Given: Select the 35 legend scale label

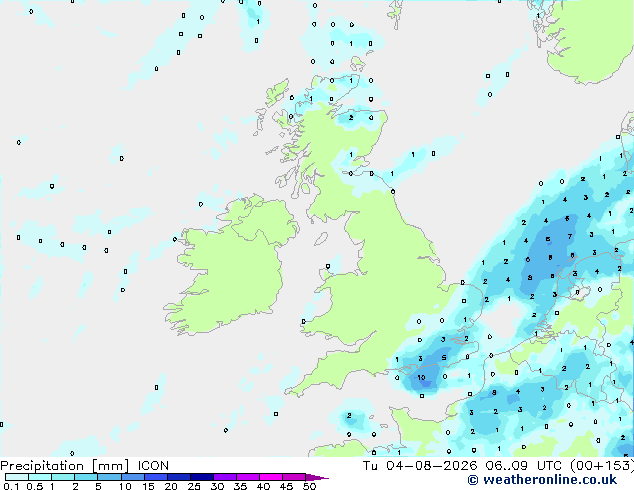Looking at the screenshot, I should click(240, 486).
